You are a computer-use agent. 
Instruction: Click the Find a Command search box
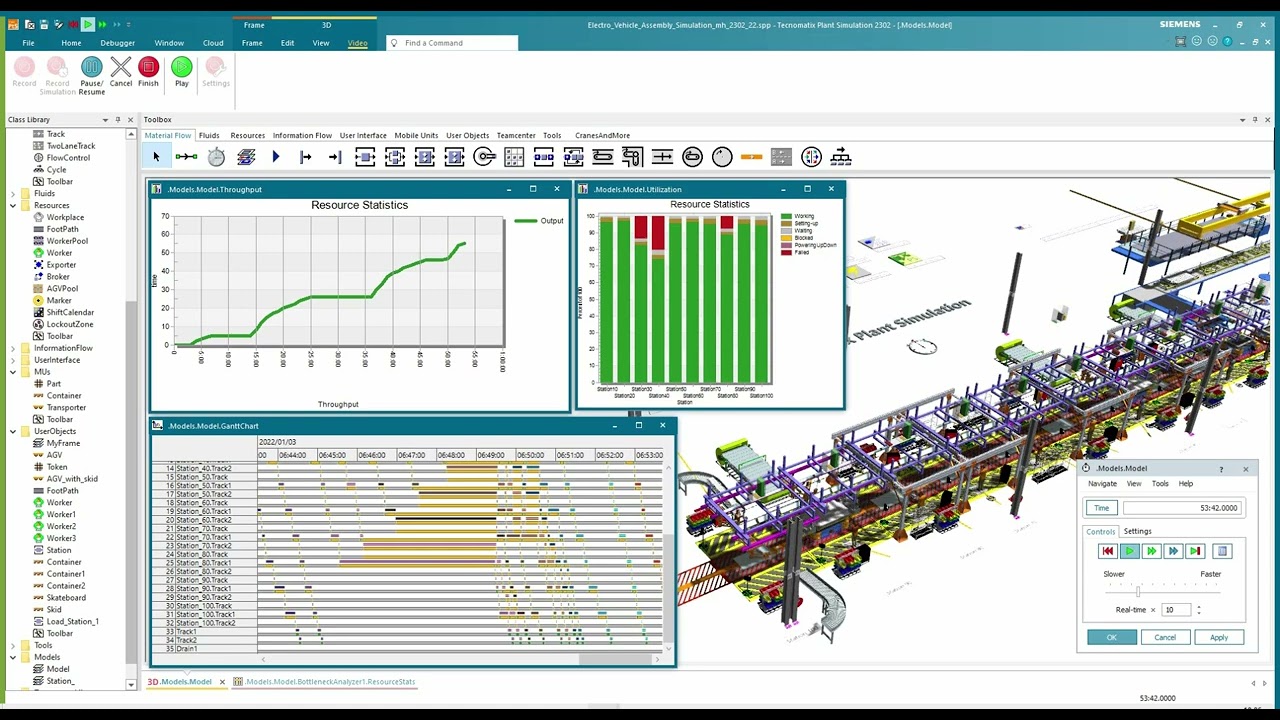tap(452, 43)
